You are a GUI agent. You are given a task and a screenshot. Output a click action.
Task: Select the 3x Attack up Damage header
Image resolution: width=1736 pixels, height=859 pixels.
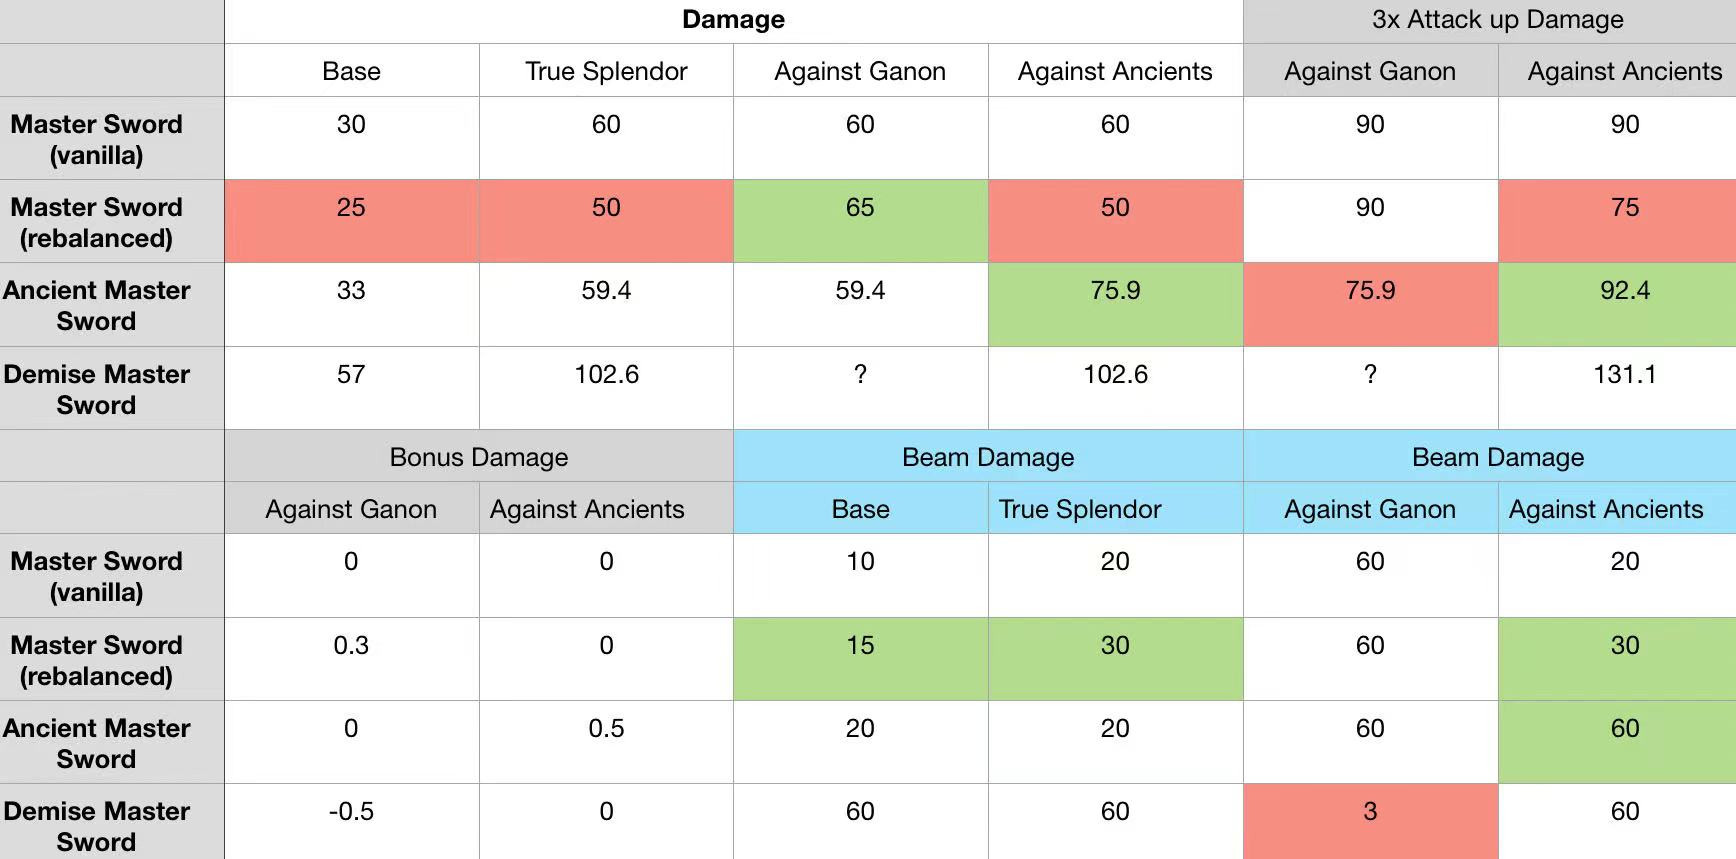[x=1497, y=20]
